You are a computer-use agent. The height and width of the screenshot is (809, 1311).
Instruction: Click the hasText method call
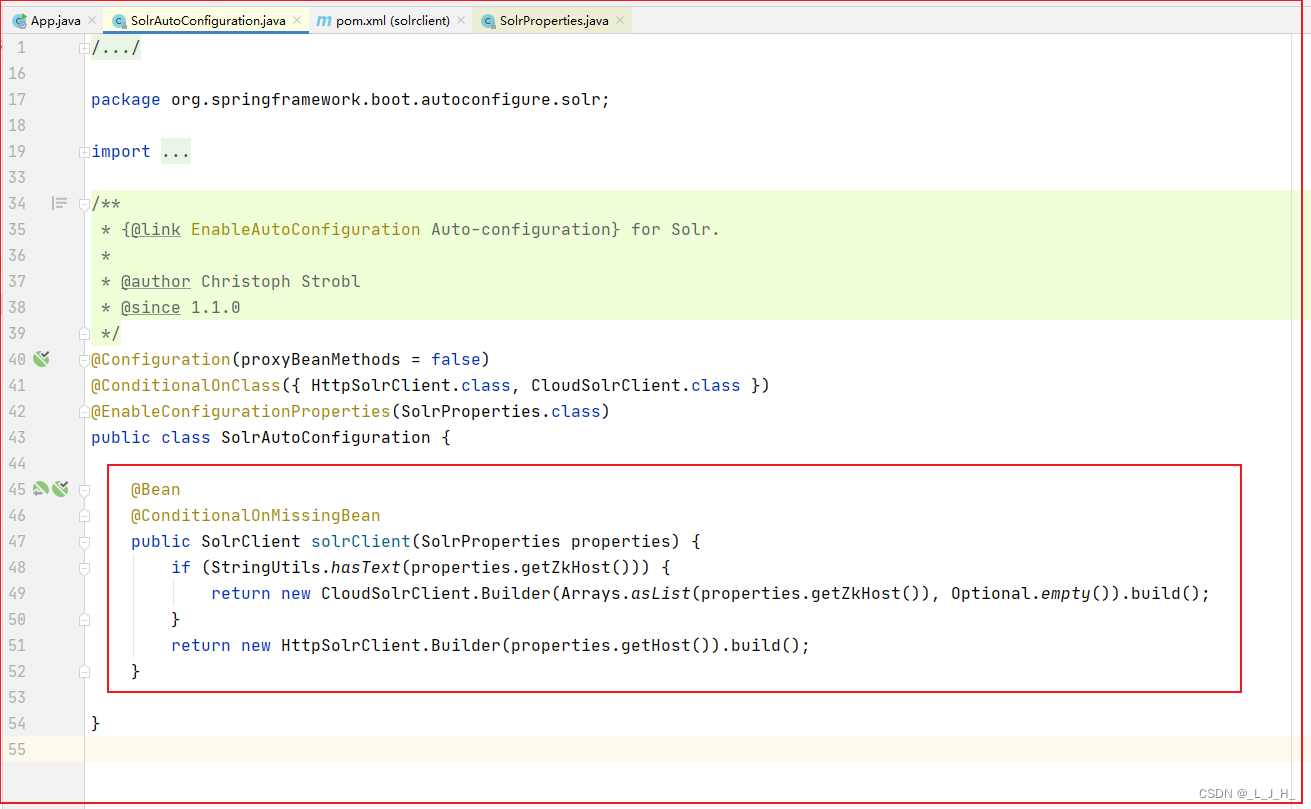pyautogui.click(x=366, y=567)
